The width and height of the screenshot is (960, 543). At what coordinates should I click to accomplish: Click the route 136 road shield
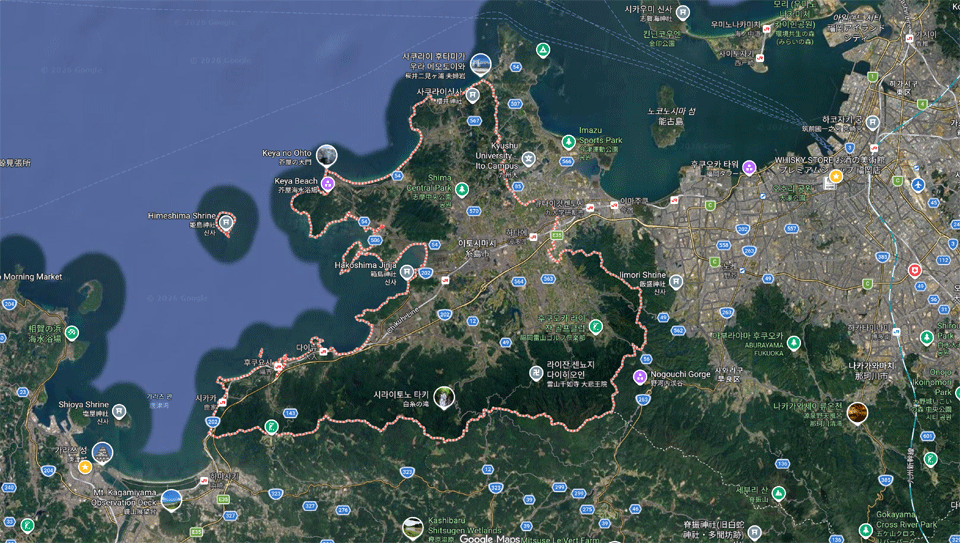[782, 463]
